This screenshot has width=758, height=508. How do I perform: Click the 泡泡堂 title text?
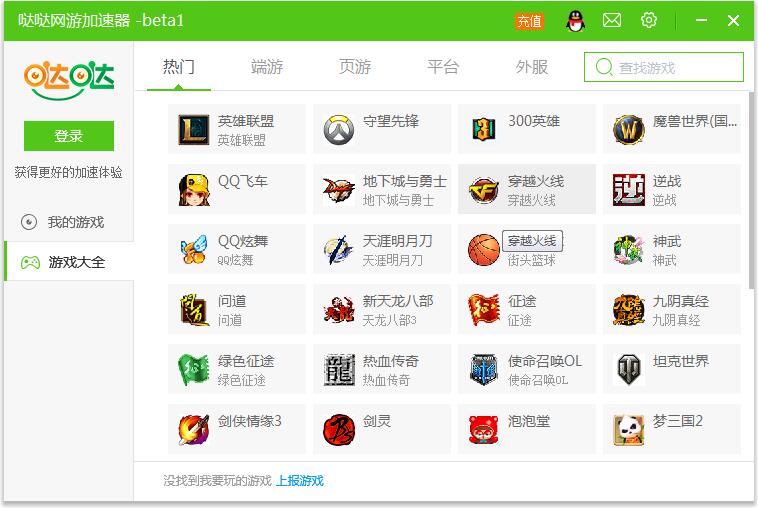529,421
